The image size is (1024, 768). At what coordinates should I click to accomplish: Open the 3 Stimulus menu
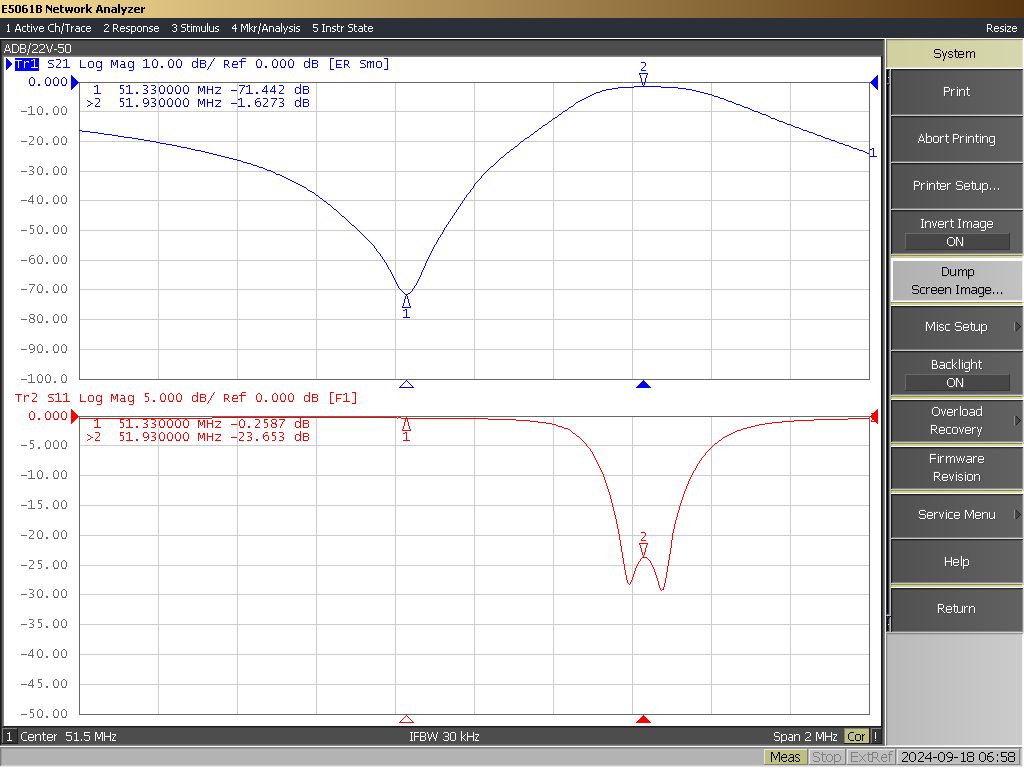pyautogui.click(x=195, y=28)
